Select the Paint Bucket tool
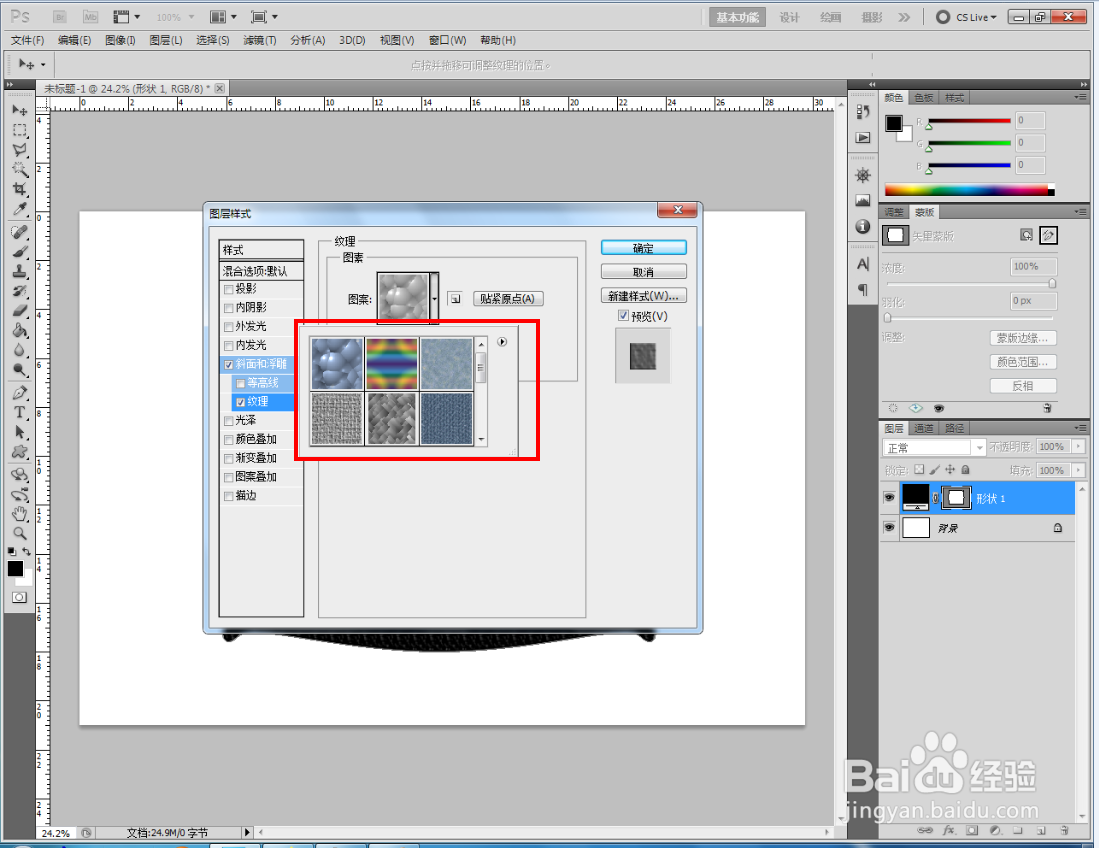Viewport: 1099px width, 848px height. click(20, 330)
